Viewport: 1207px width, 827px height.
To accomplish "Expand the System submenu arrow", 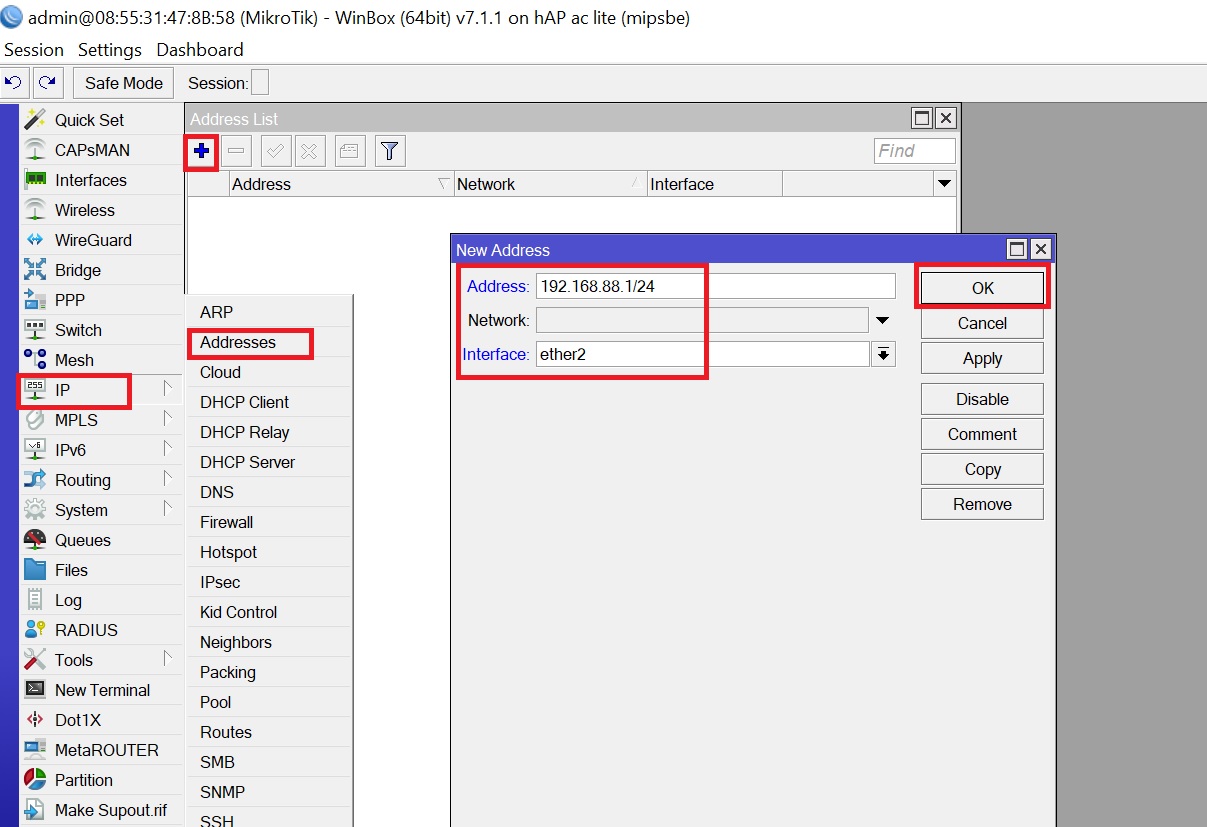I will (168, 509).
